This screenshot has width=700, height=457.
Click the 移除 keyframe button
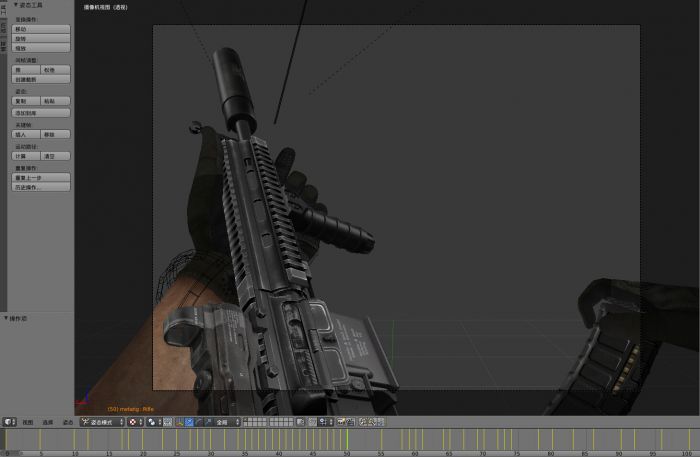55,134
